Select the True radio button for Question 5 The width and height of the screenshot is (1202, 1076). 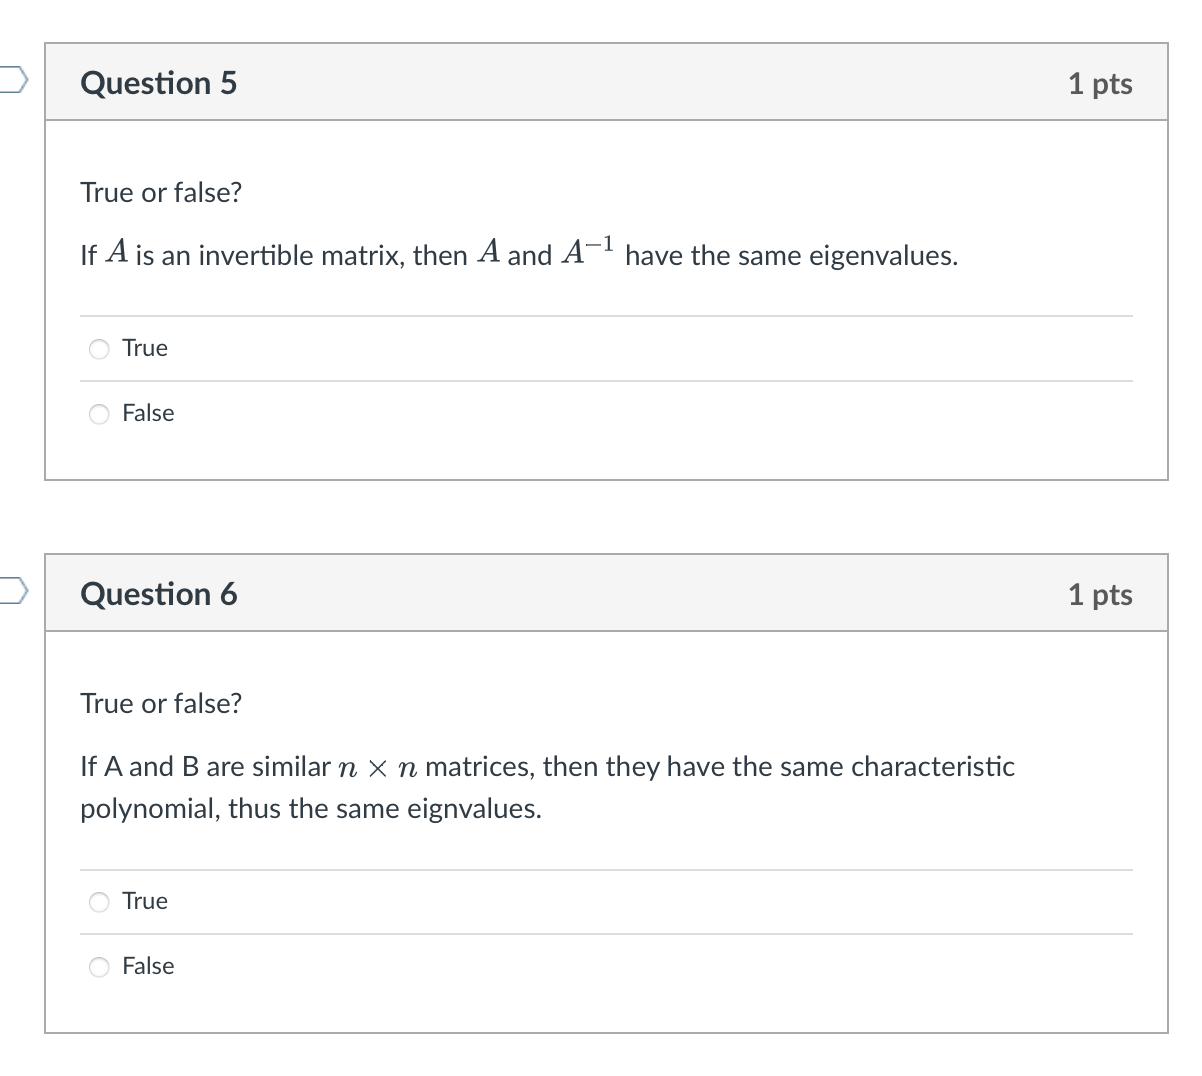tap(98, 348)
